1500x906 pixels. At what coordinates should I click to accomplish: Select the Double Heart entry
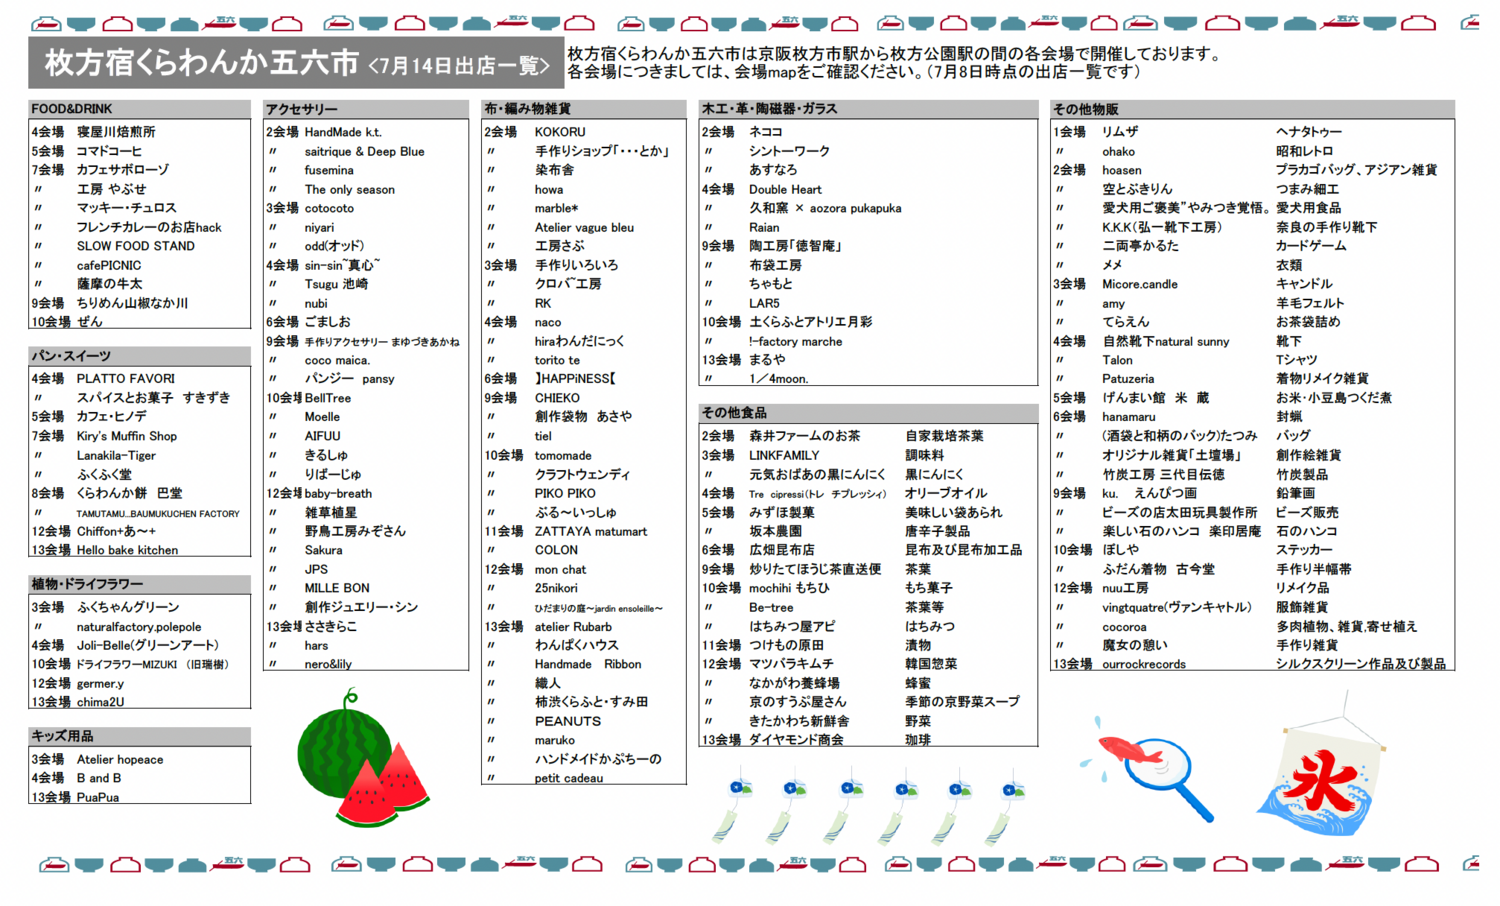click(785, 189)
